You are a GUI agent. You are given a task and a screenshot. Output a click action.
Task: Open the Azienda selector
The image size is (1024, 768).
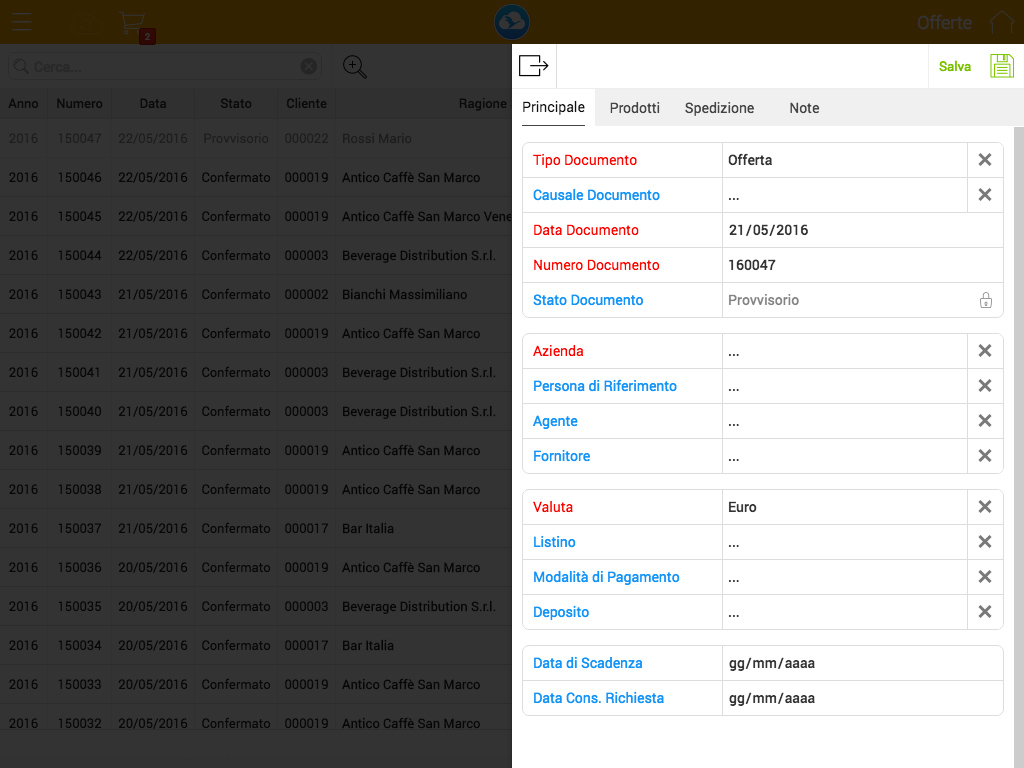click(x=844, y=351)
